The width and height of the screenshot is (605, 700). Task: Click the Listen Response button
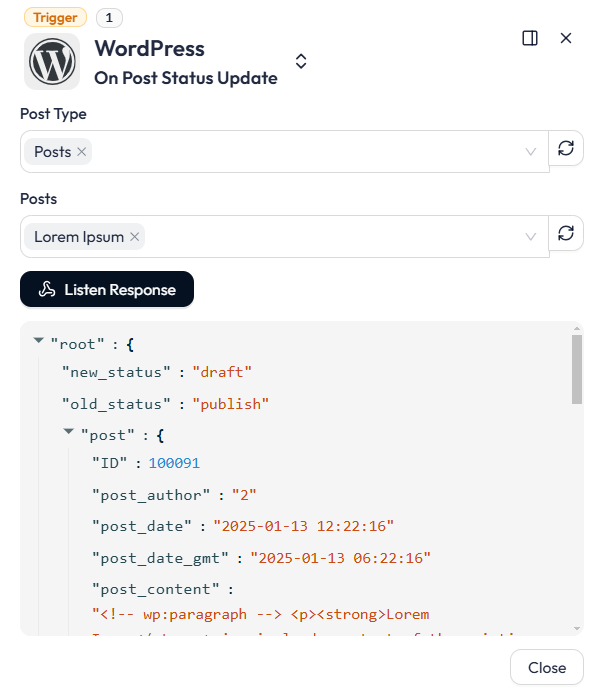(x=107, y=289)
